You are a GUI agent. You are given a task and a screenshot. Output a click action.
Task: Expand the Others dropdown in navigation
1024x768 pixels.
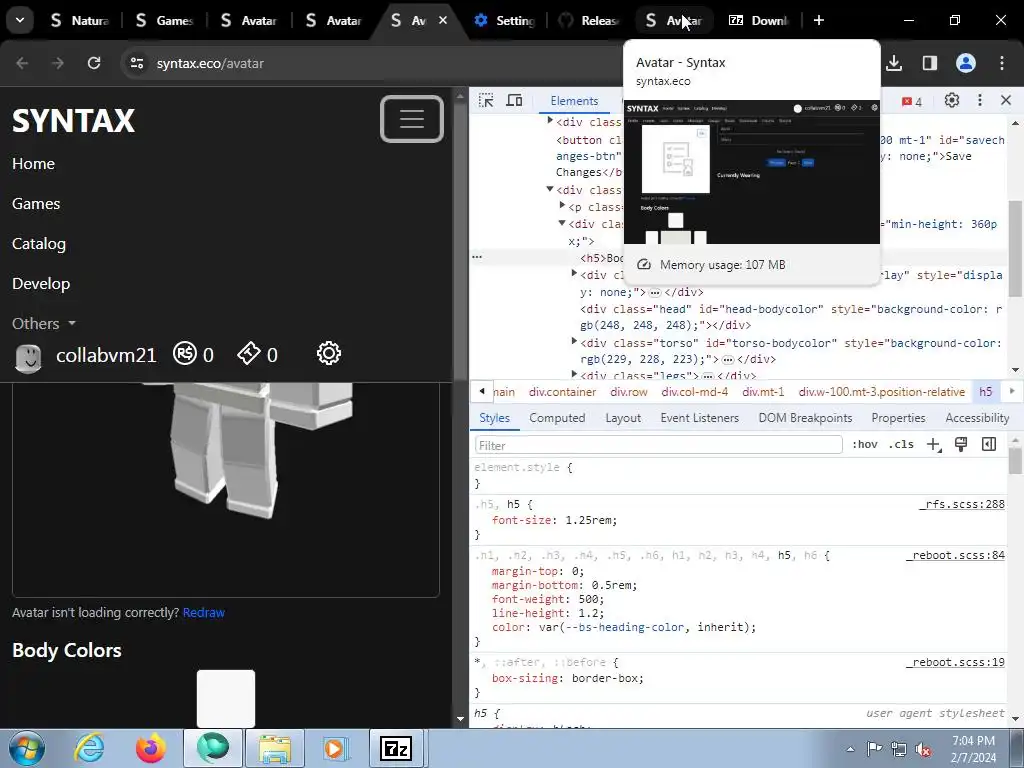[44, 323]
